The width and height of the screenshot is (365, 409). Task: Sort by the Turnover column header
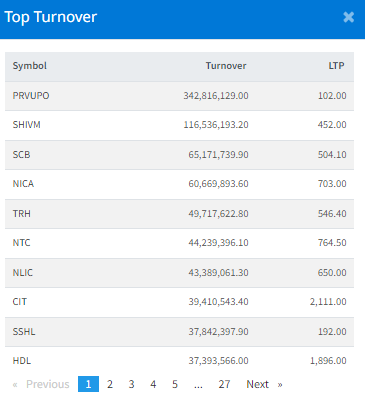click(226, 66)
